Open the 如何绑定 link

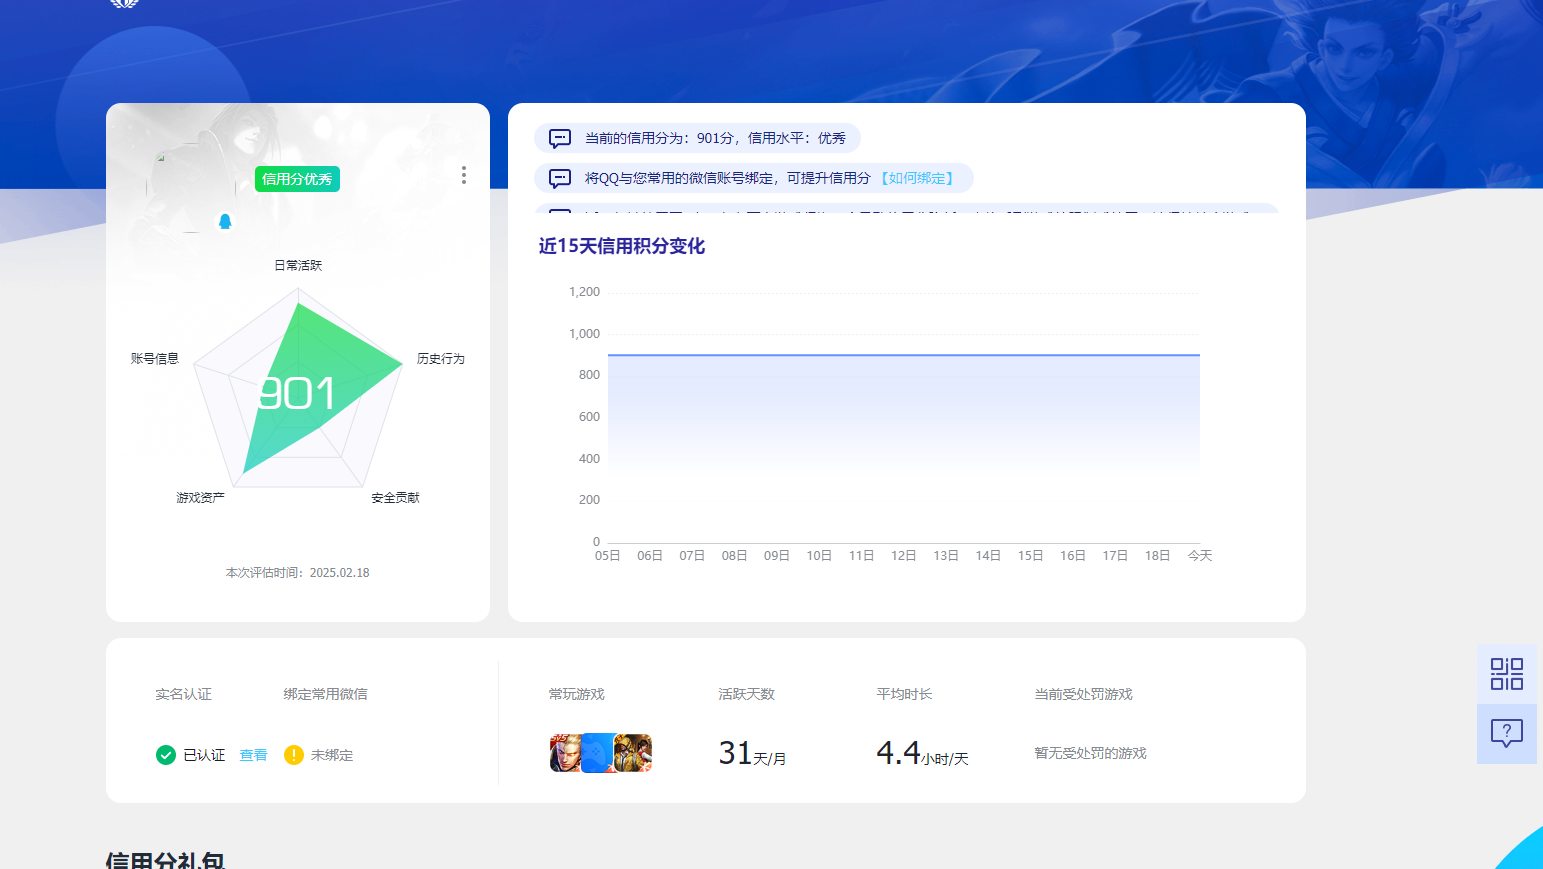point(917,178)
